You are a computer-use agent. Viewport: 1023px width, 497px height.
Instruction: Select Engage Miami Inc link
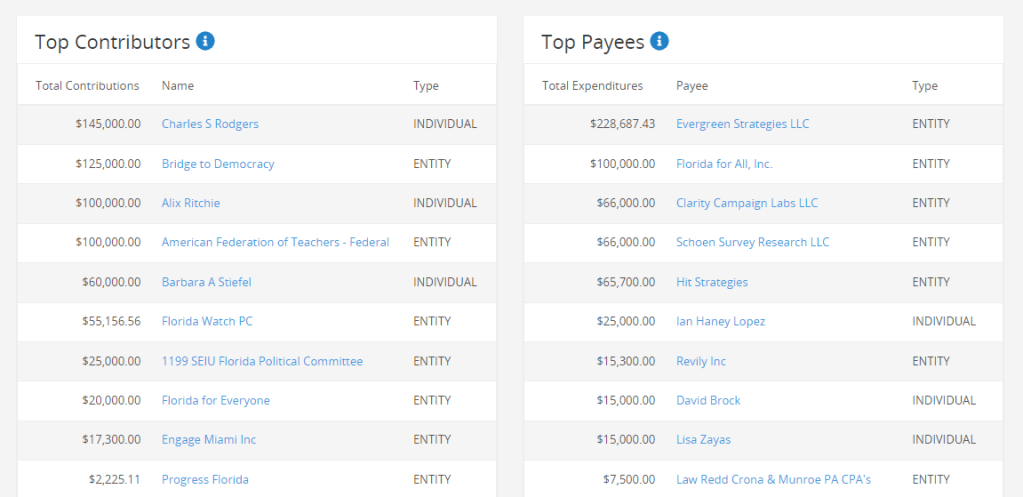[x=209, y=440]
